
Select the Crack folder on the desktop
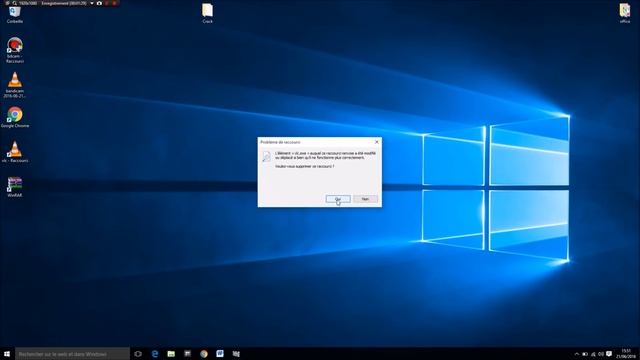207,13
